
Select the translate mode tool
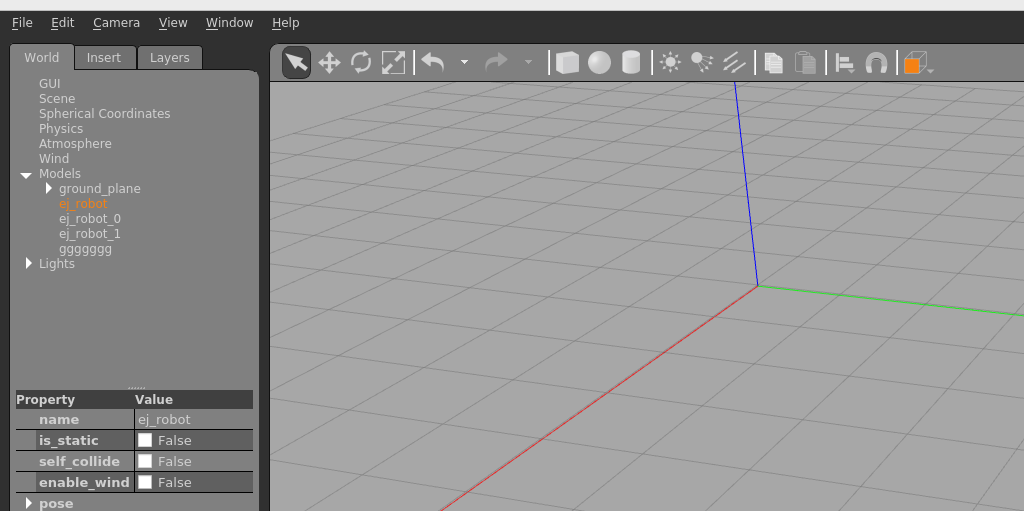point(329,63)
